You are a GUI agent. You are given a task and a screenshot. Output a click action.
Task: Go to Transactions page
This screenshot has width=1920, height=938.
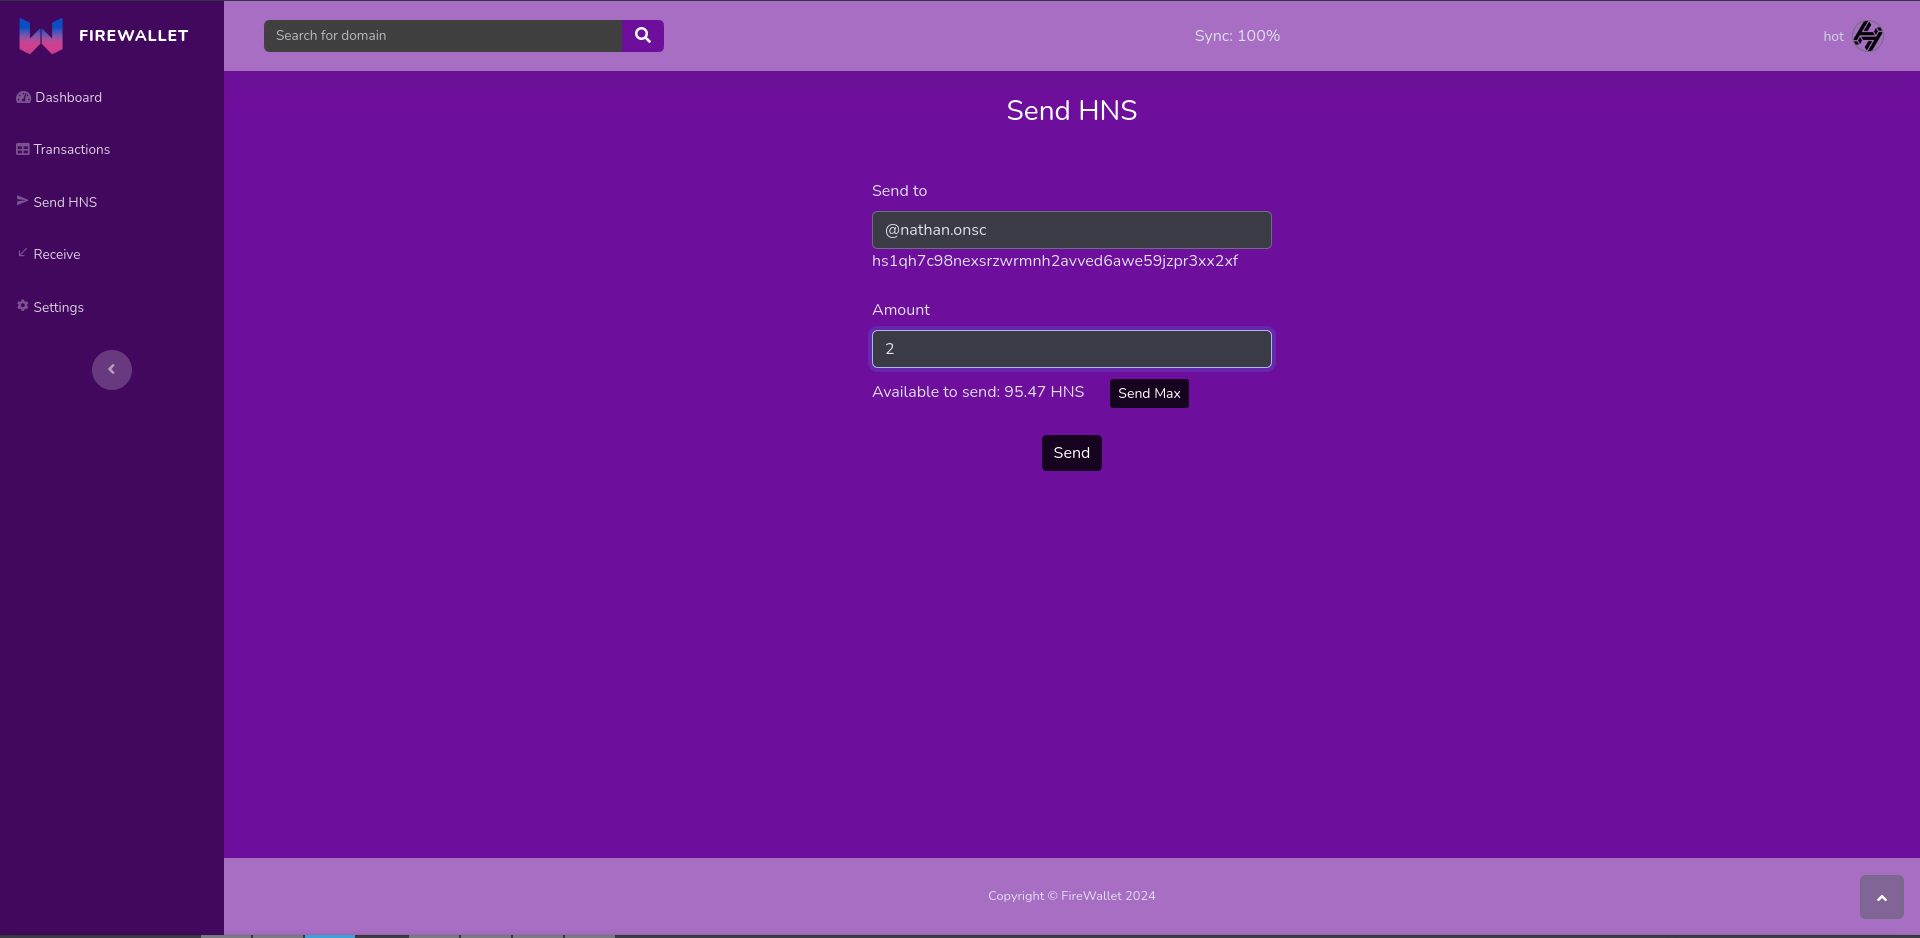click(x=71, y=149)
